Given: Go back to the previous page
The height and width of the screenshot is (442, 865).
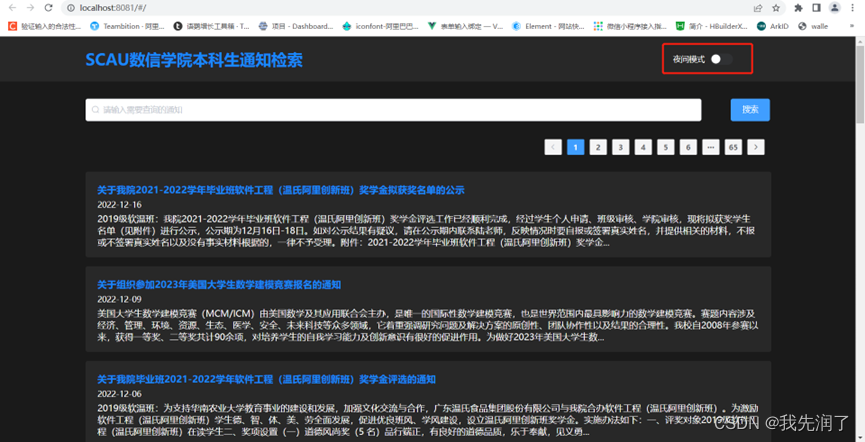Looking at the screenshot, I should tap(12, 8).
